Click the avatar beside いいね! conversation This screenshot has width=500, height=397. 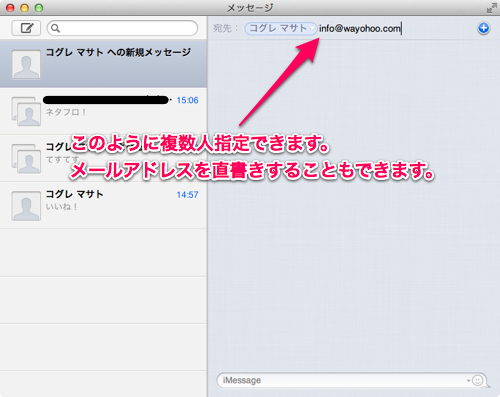point(26,206)
